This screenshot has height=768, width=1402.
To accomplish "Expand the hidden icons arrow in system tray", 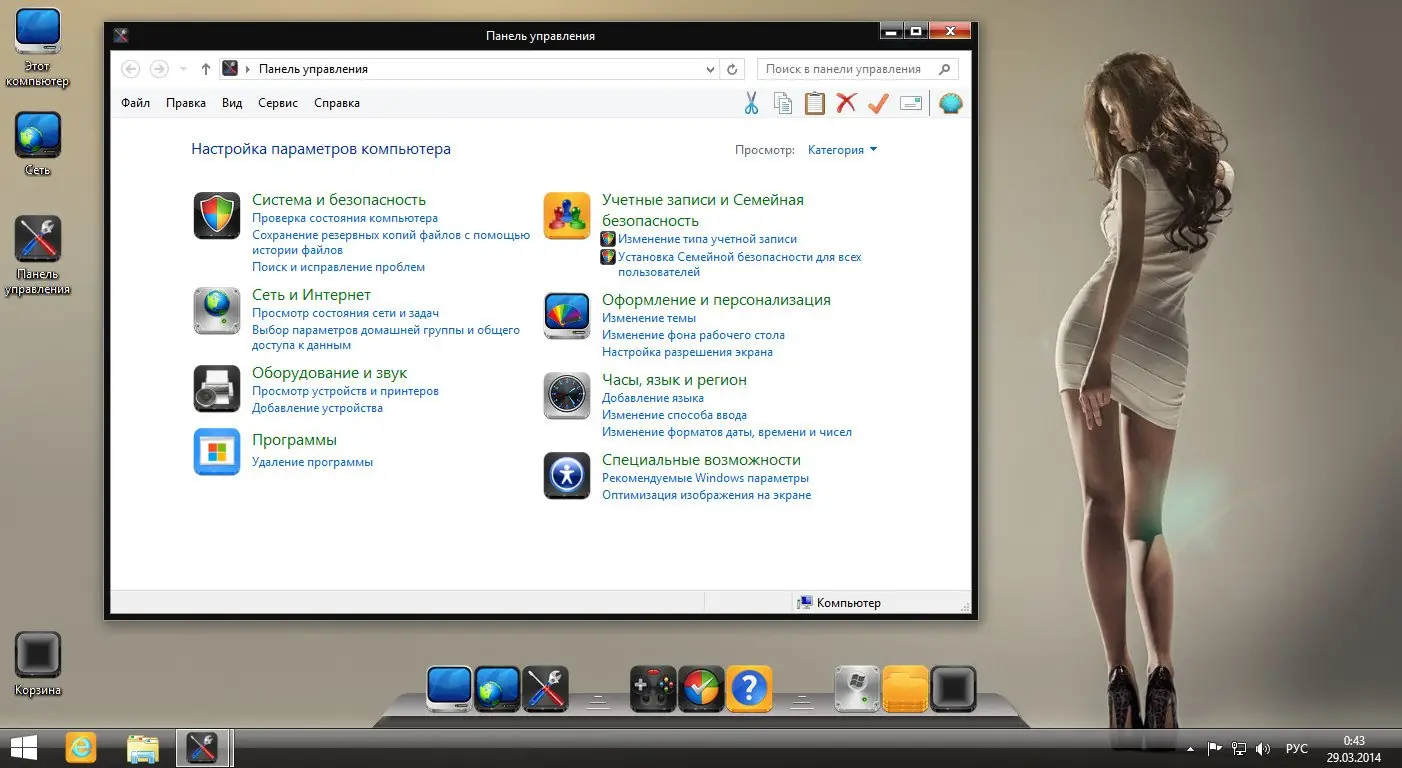I will click(x=1191, y=748).
